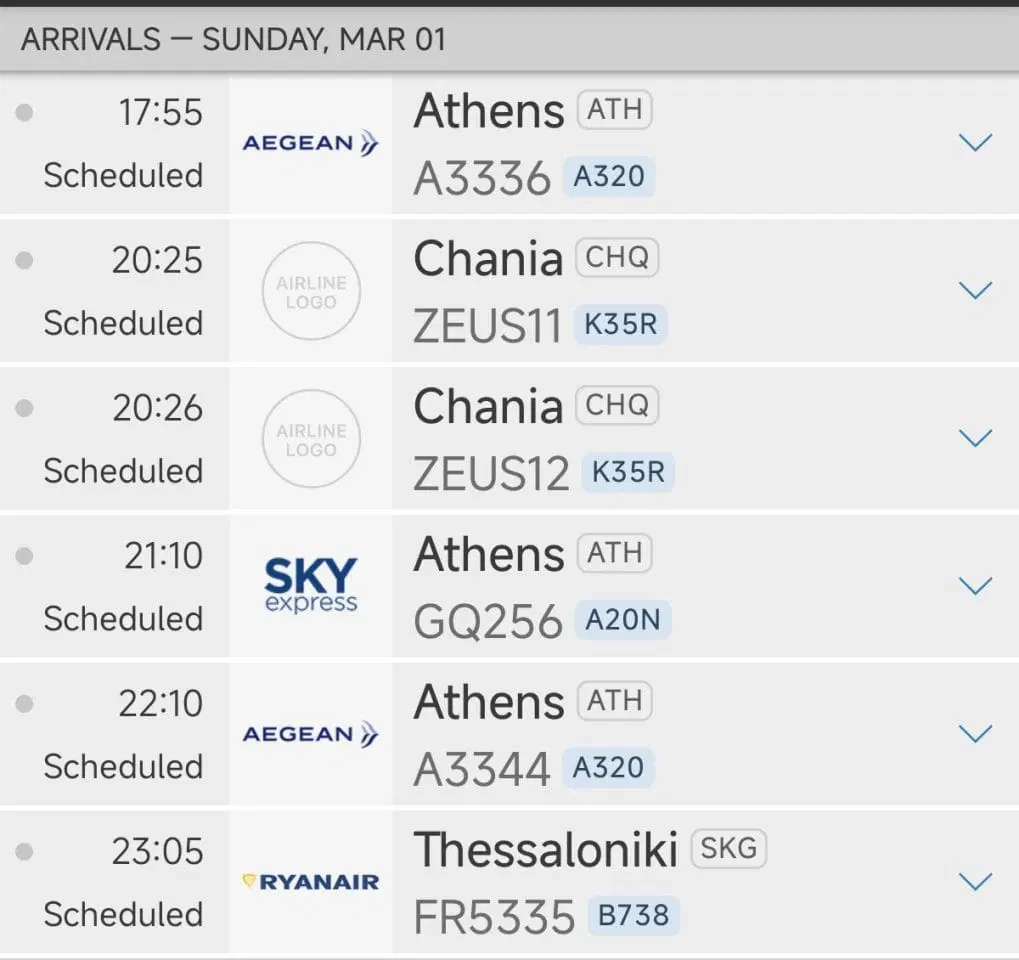Click the Sky Express logo for GQ256
The image size is (1019, 960).
point(311,586)
